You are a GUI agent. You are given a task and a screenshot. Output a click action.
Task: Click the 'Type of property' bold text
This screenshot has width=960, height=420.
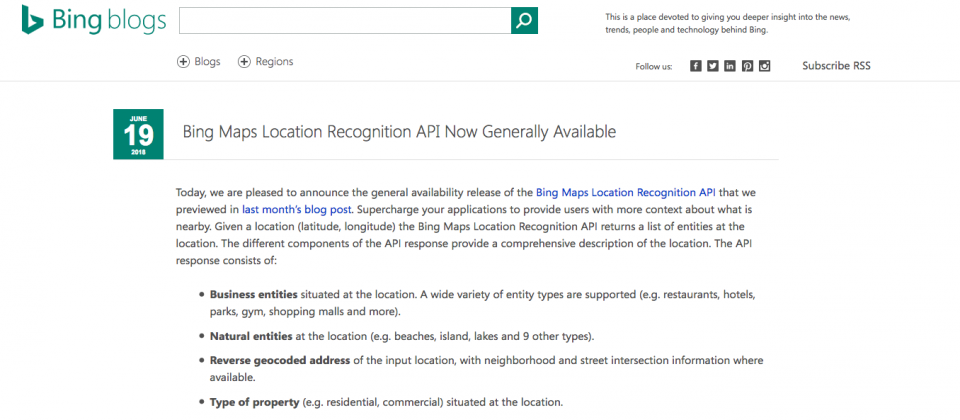coord(255,403)
